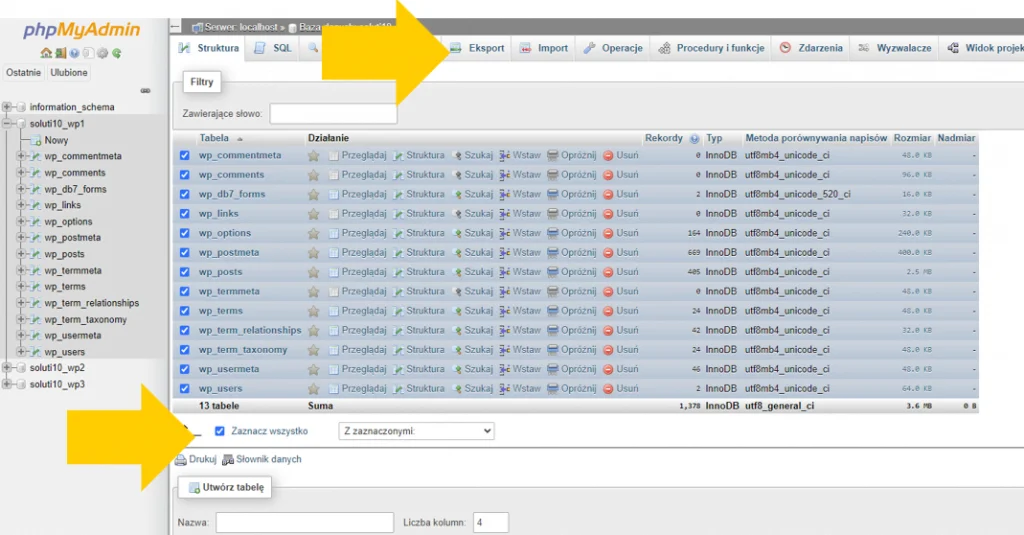1024x535 pixels.
Task: Click the Serwer: localhost breadcrumb link
Action: 239,27
